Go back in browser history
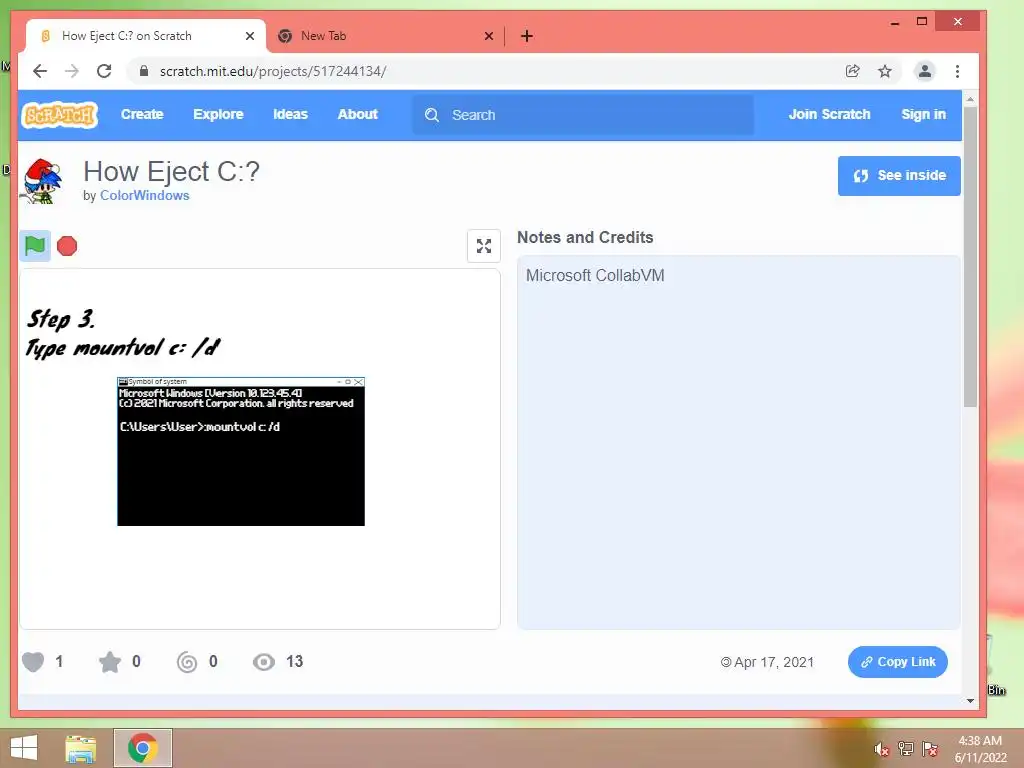The width and height of the screenshot is (1024, 768). pos(40,71)
